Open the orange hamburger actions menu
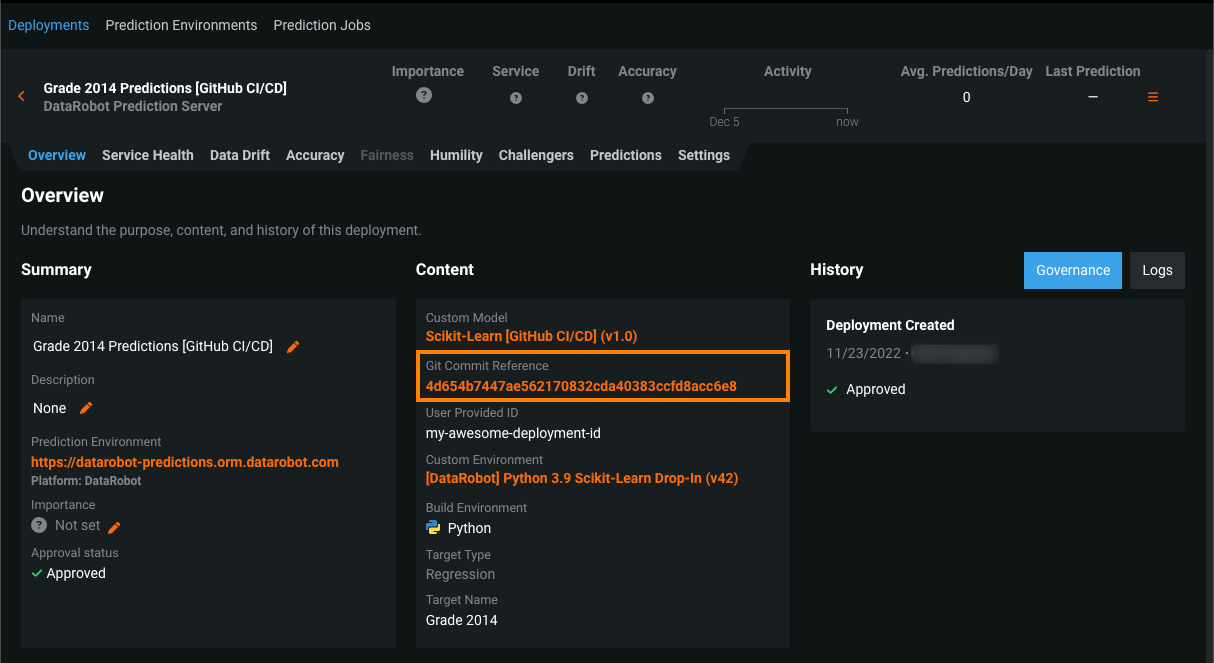The width and height of the screenshot is (1214, 663). (x=1153, y=97)
